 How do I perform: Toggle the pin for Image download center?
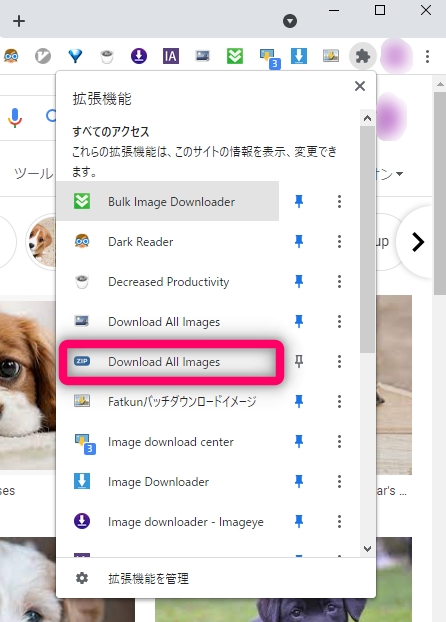point(299,441)
